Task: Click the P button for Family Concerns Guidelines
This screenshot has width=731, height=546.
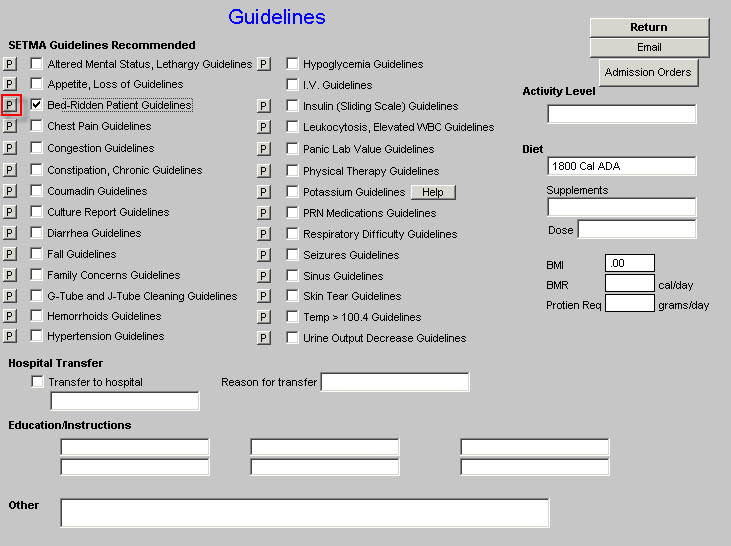Action: pos(9,275)
